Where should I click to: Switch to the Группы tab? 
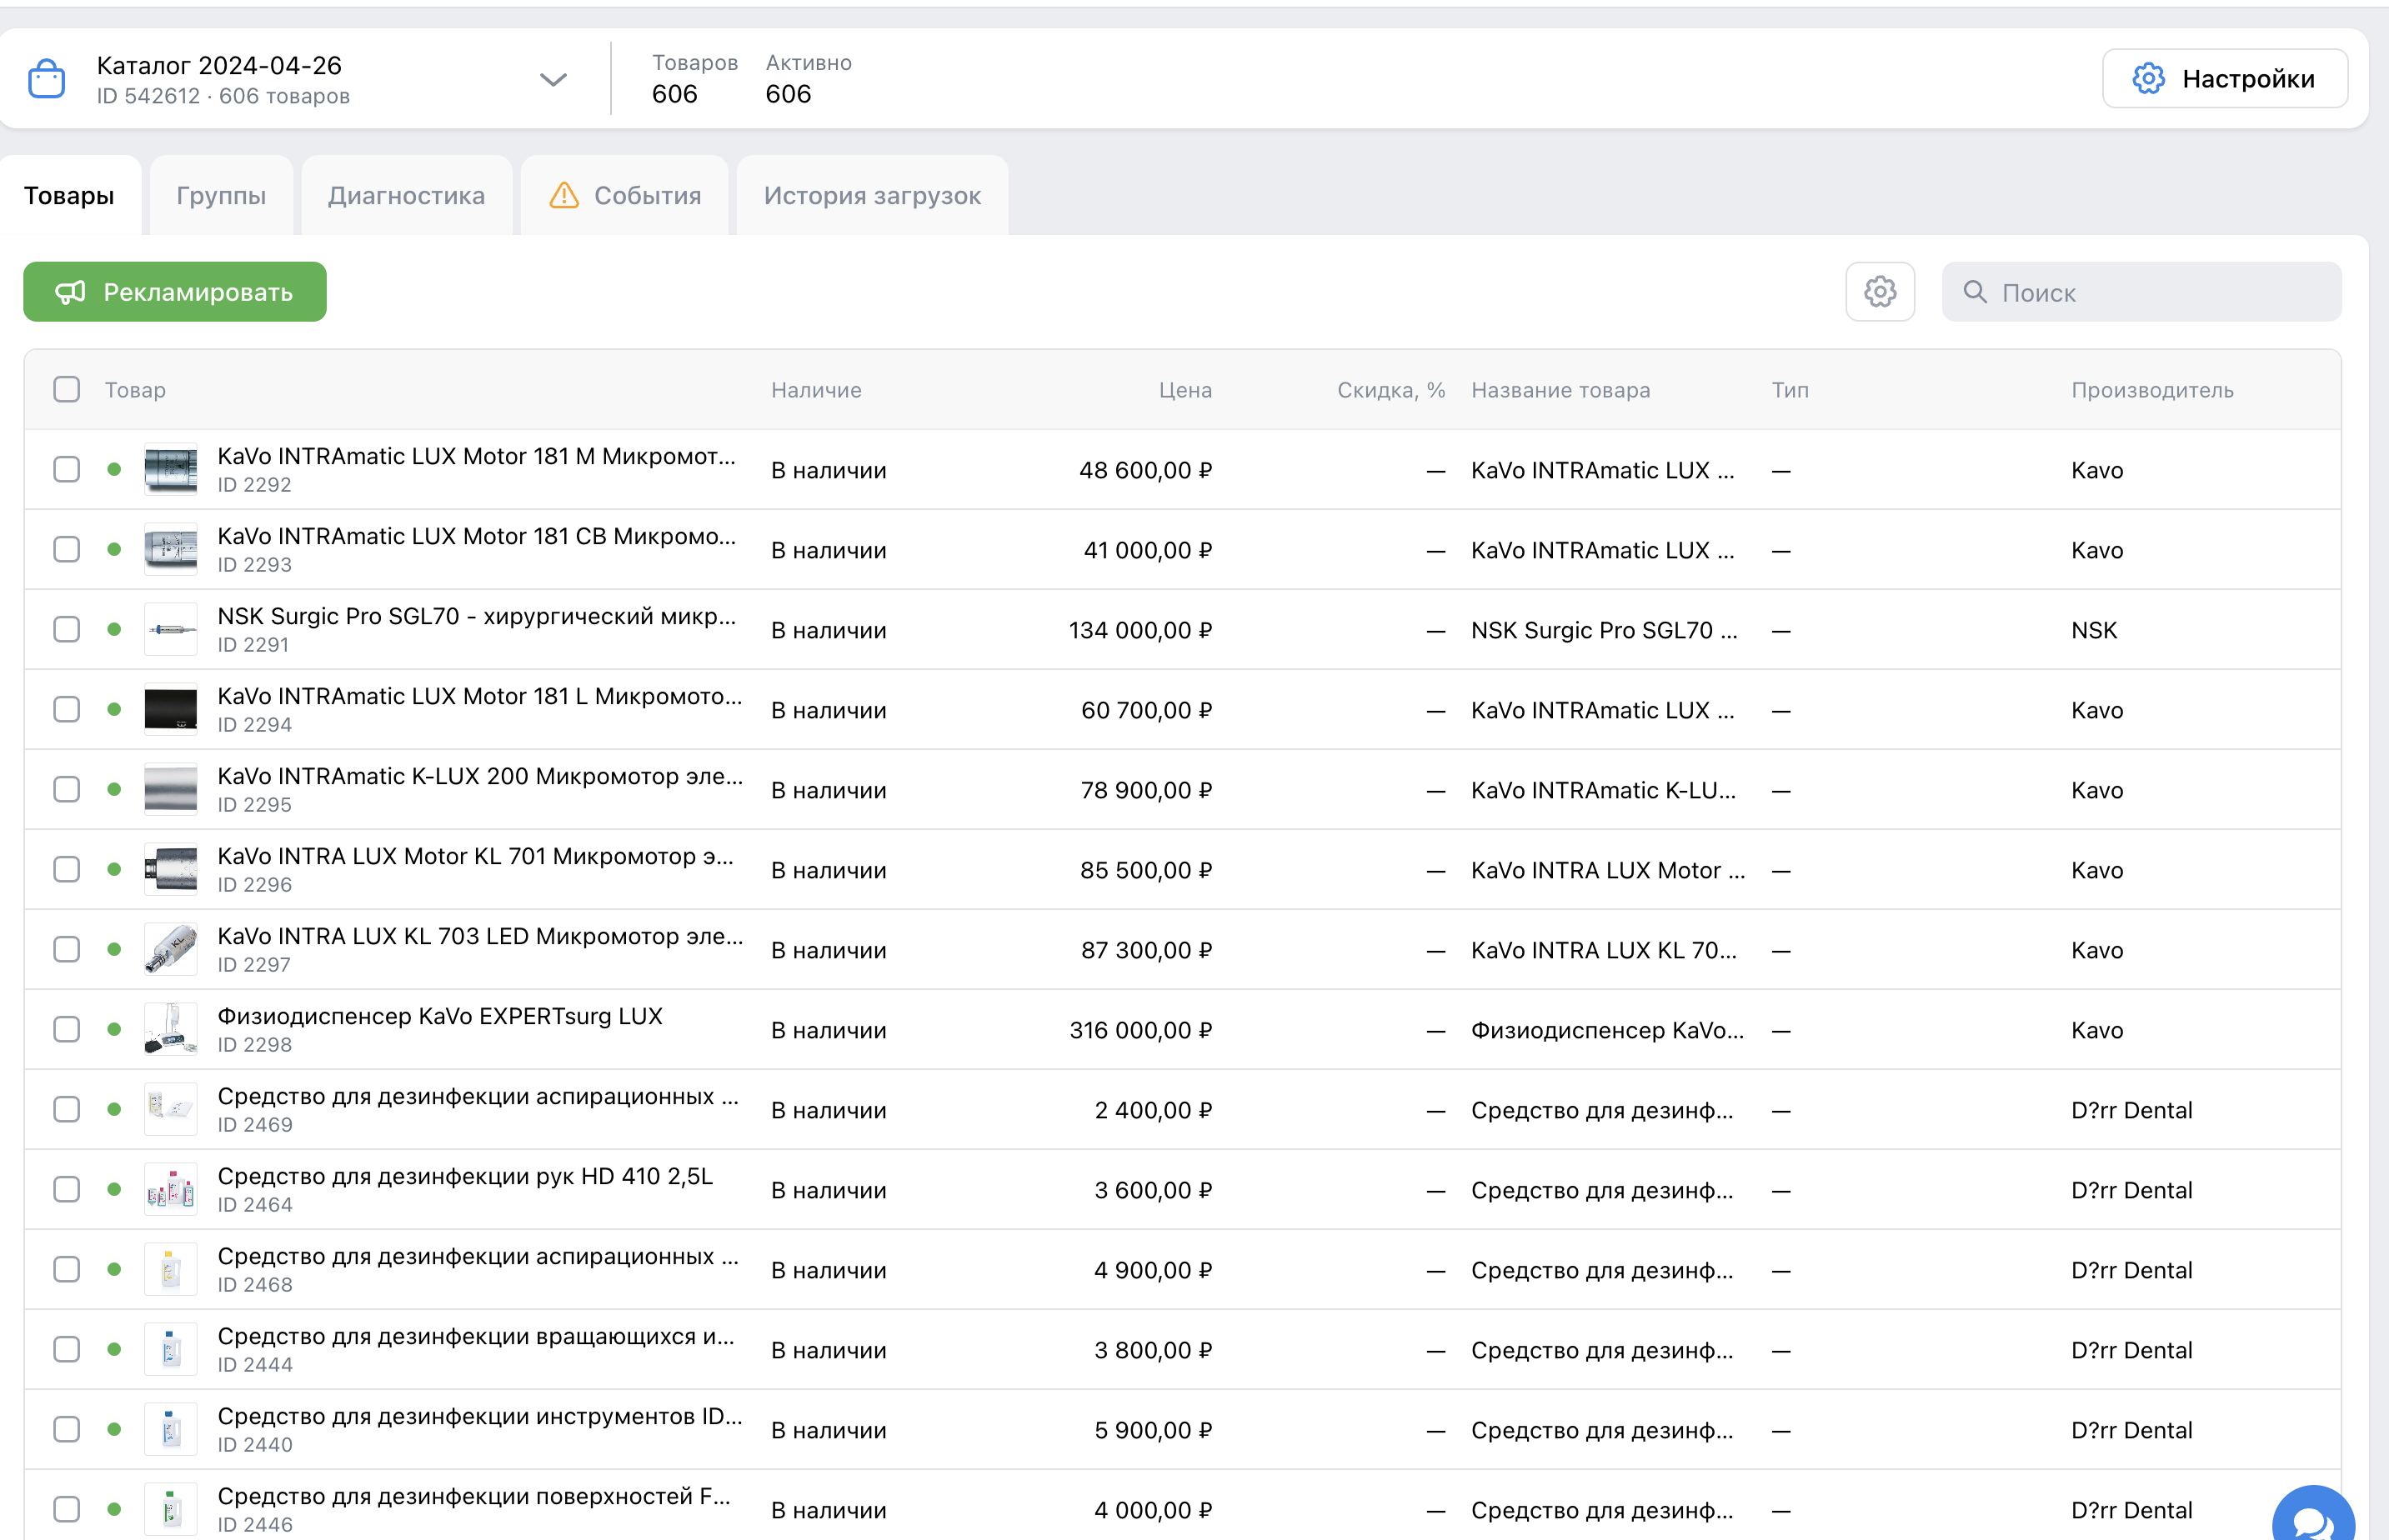(x=221, y=195)
